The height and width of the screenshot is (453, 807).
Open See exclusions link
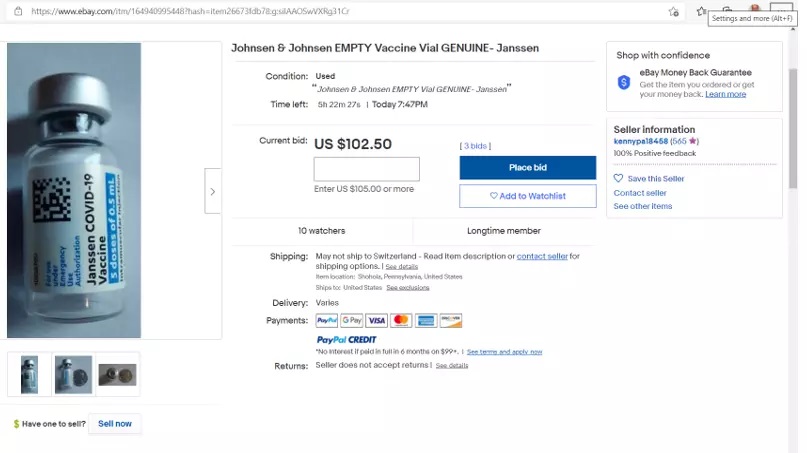(x=408, y=287)
